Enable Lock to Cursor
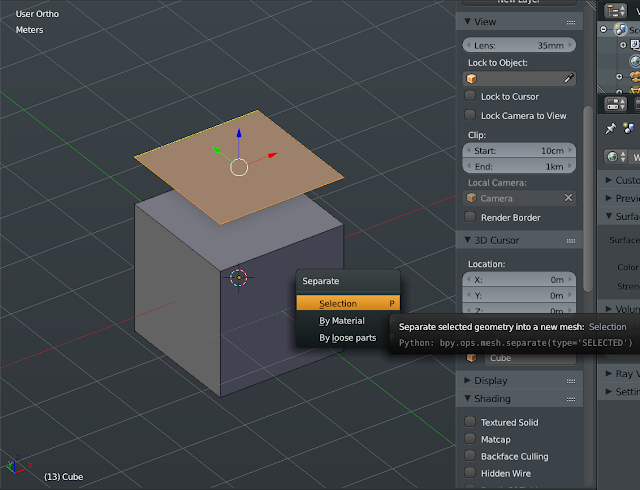This screenshot has height=490, width=640. click(470, 96)
